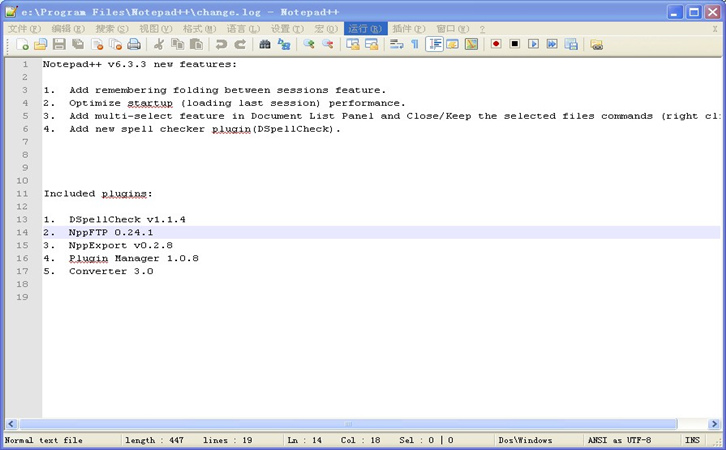Click the Cut scissors icon
The width and height of the screenshot is (726, 450).
(x=158, y=45)
